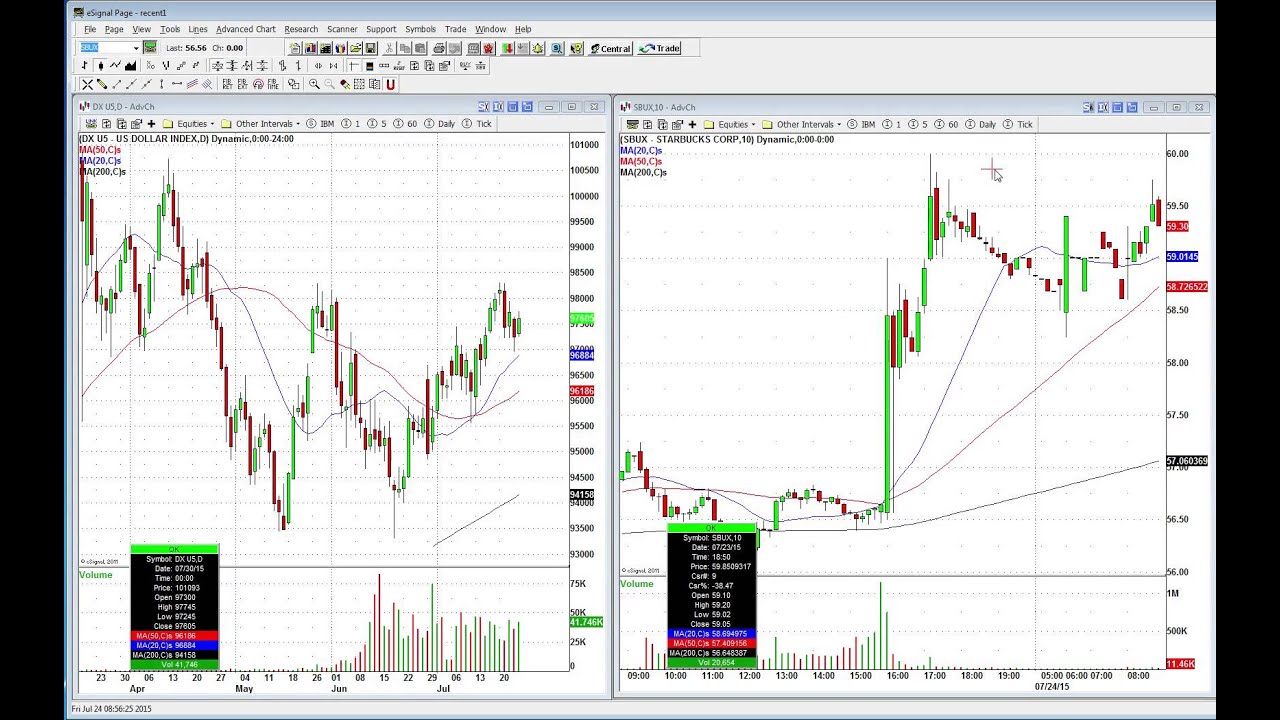
Task: Open the Scanner menu
Action: (x=342, y=29)
